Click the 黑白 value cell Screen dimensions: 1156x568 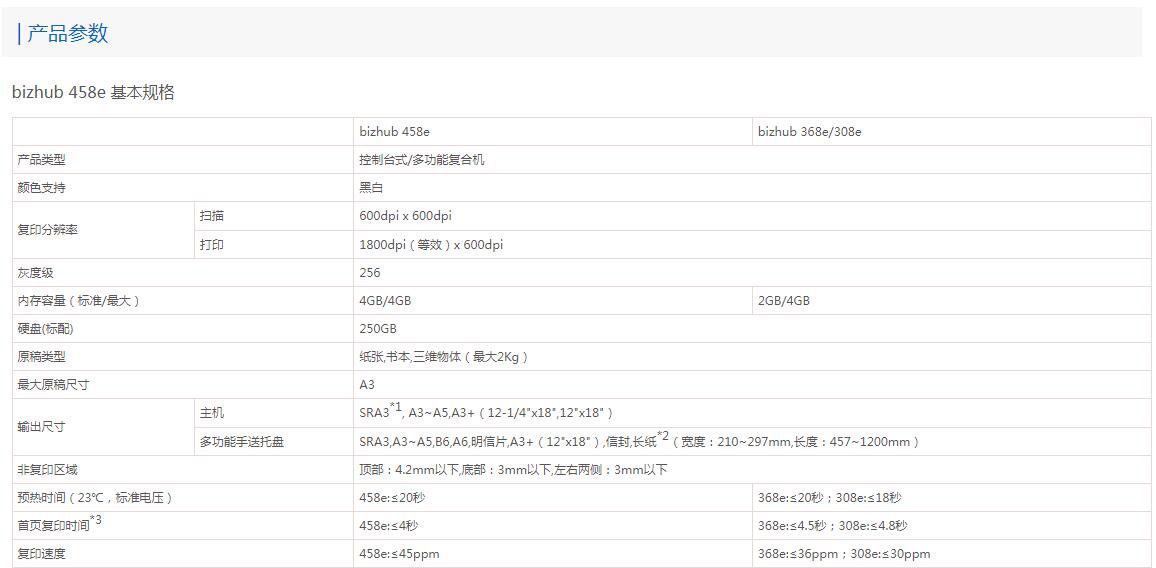[371, 187]
